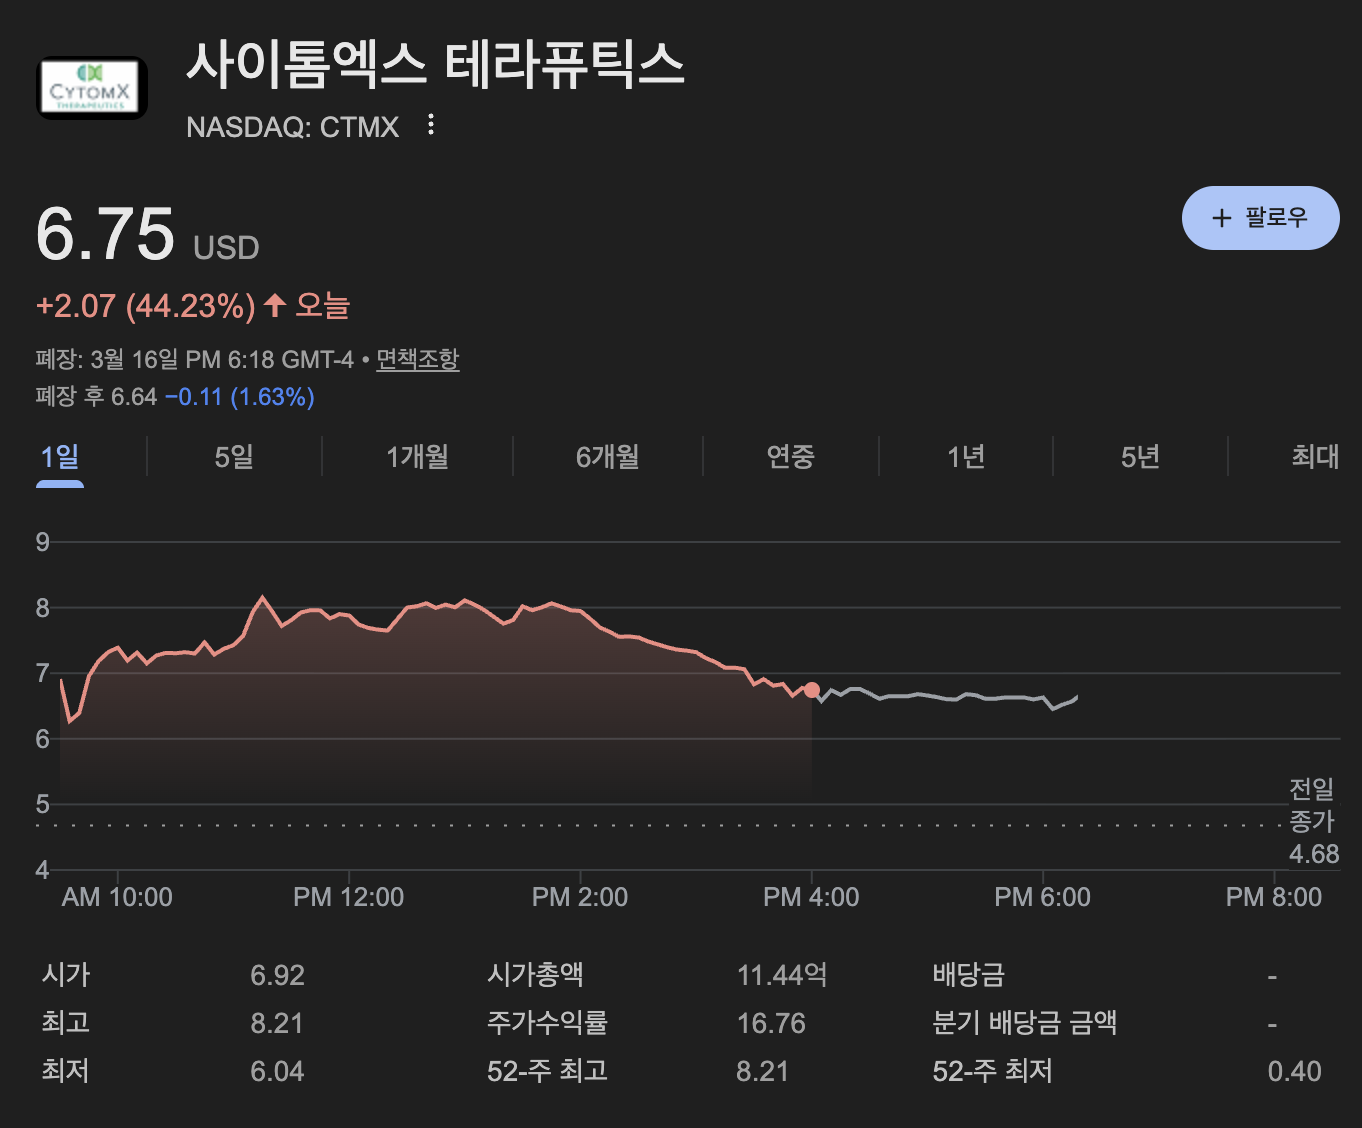Viewport: 1362px width, 1128px height.
Task: Switch to the 6개월 chart tab
Action: pos(607,457)
